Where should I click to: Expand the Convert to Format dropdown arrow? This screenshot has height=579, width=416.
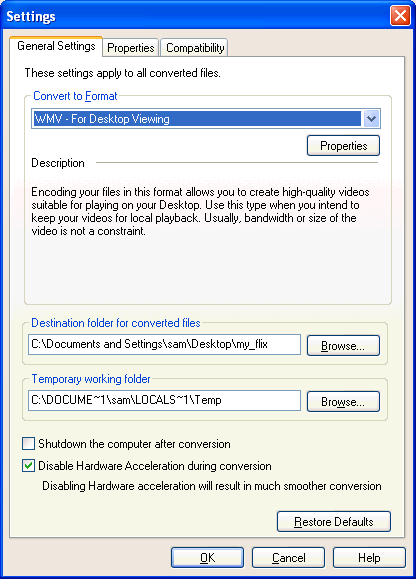click(x=371, y=119)
